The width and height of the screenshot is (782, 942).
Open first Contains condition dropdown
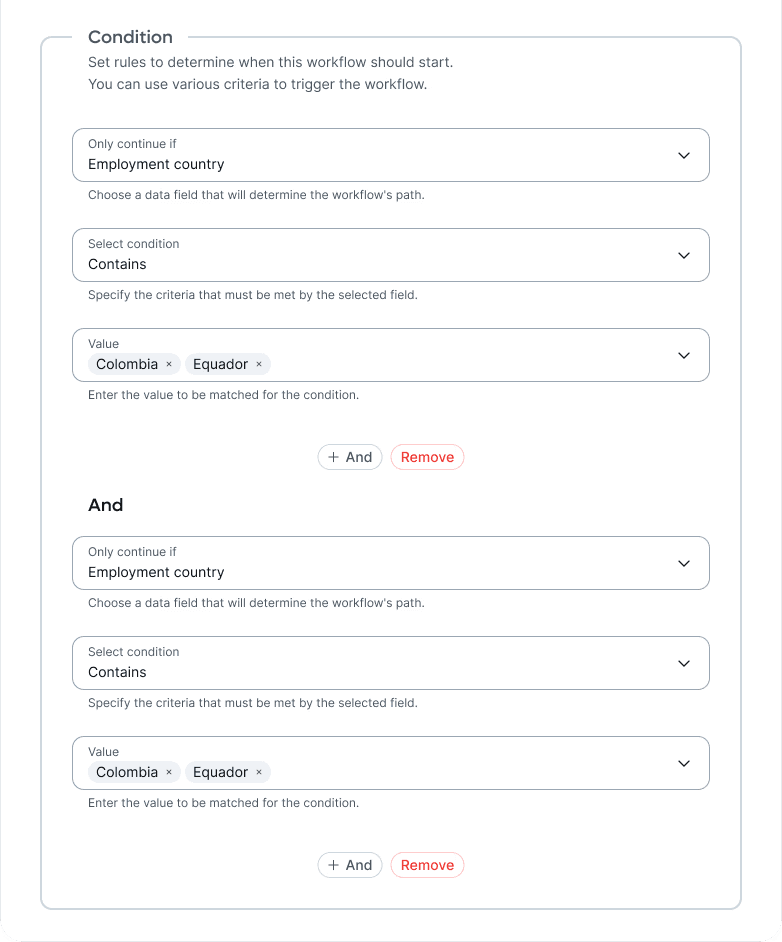click(390, 255)
